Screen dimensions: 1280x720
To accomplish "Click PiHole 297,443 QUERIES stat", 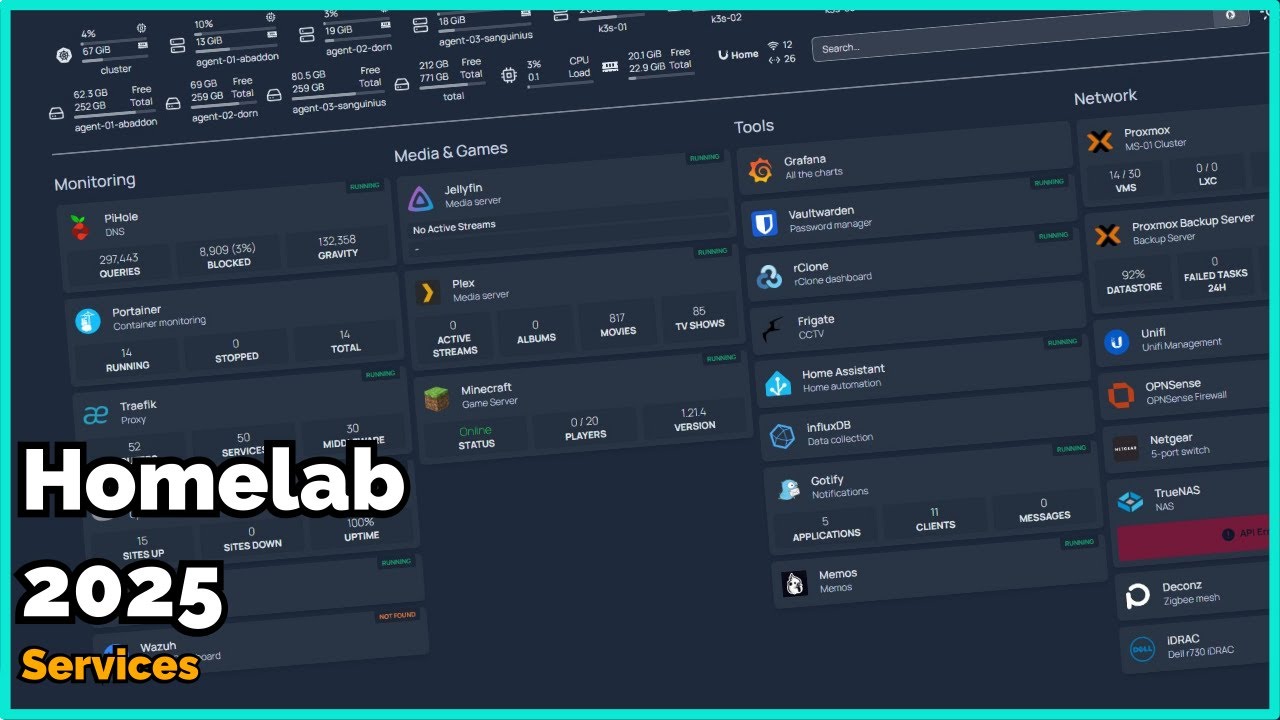I will coord(119,265).
